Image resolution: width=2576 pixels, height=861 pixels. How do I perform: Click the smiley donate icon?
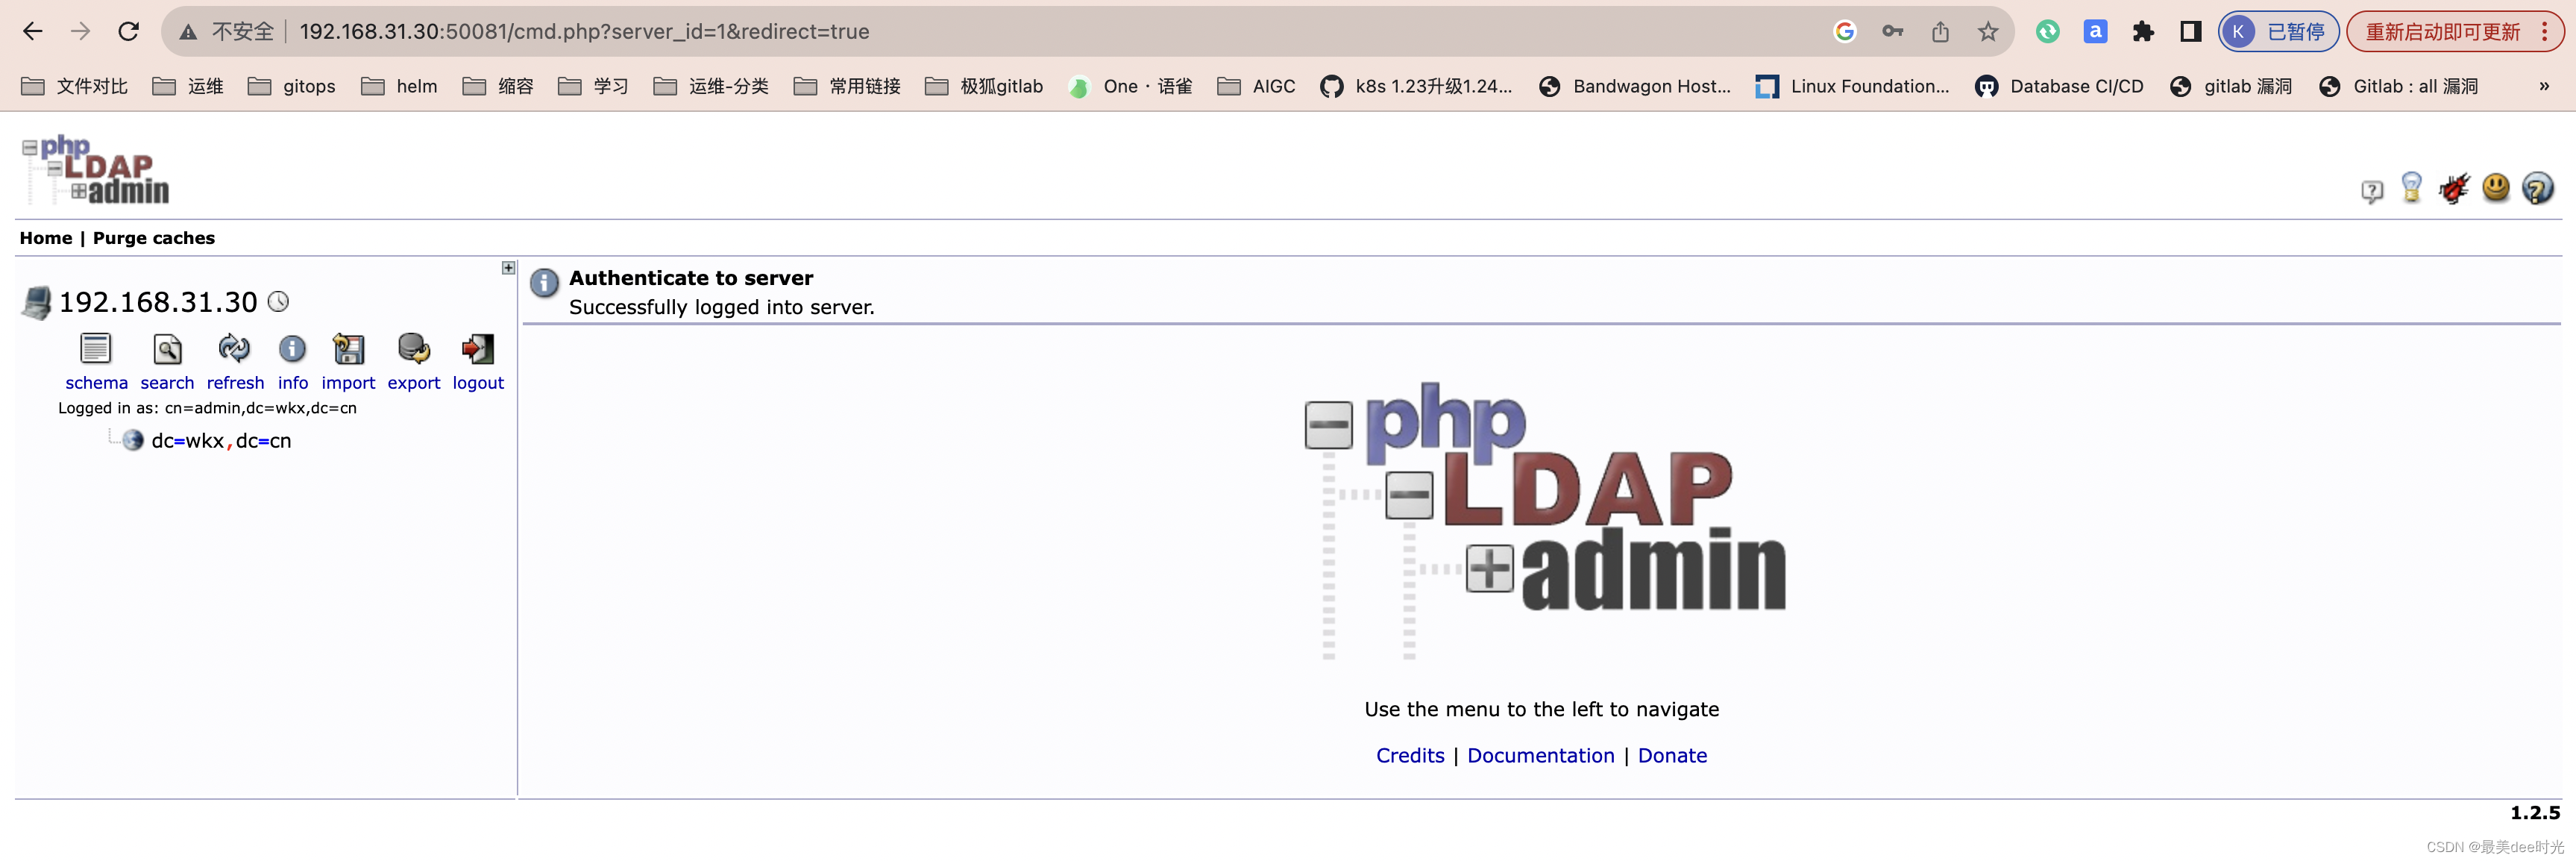coord(2496,187)
